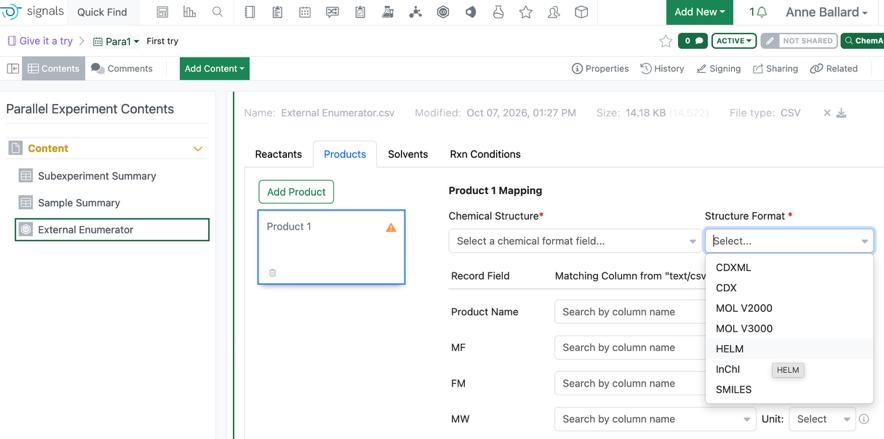
Task: Click the Product Name column search field
Action: point(630,312)
